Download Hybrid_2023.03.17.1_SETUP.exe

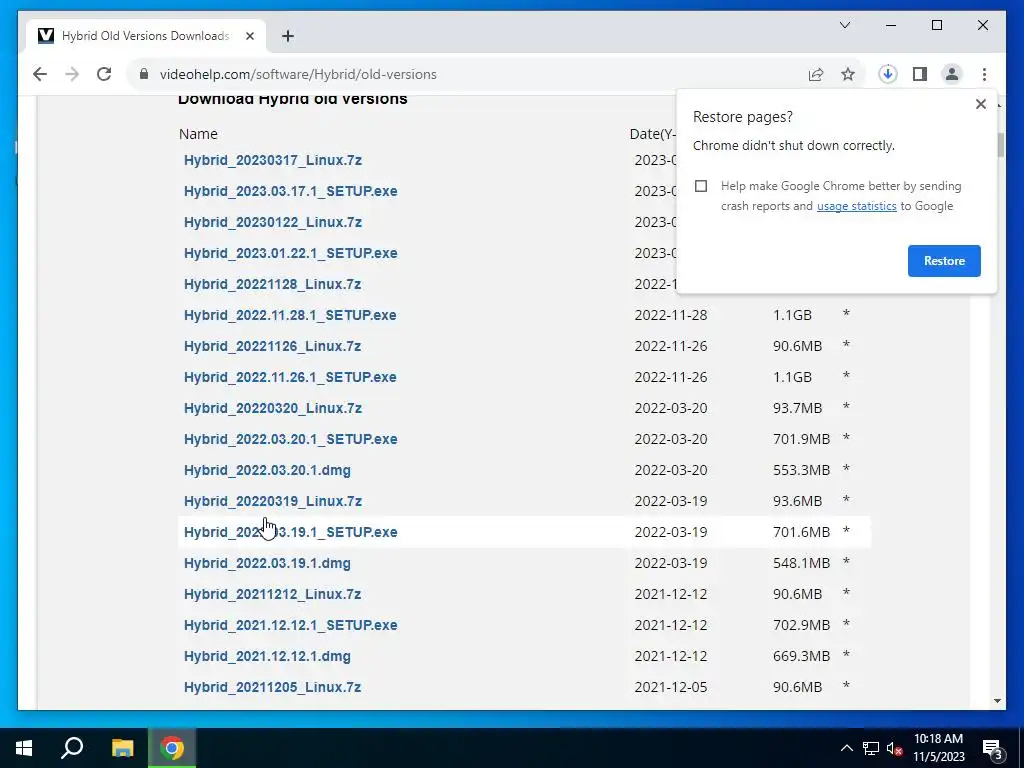point(291,191)
